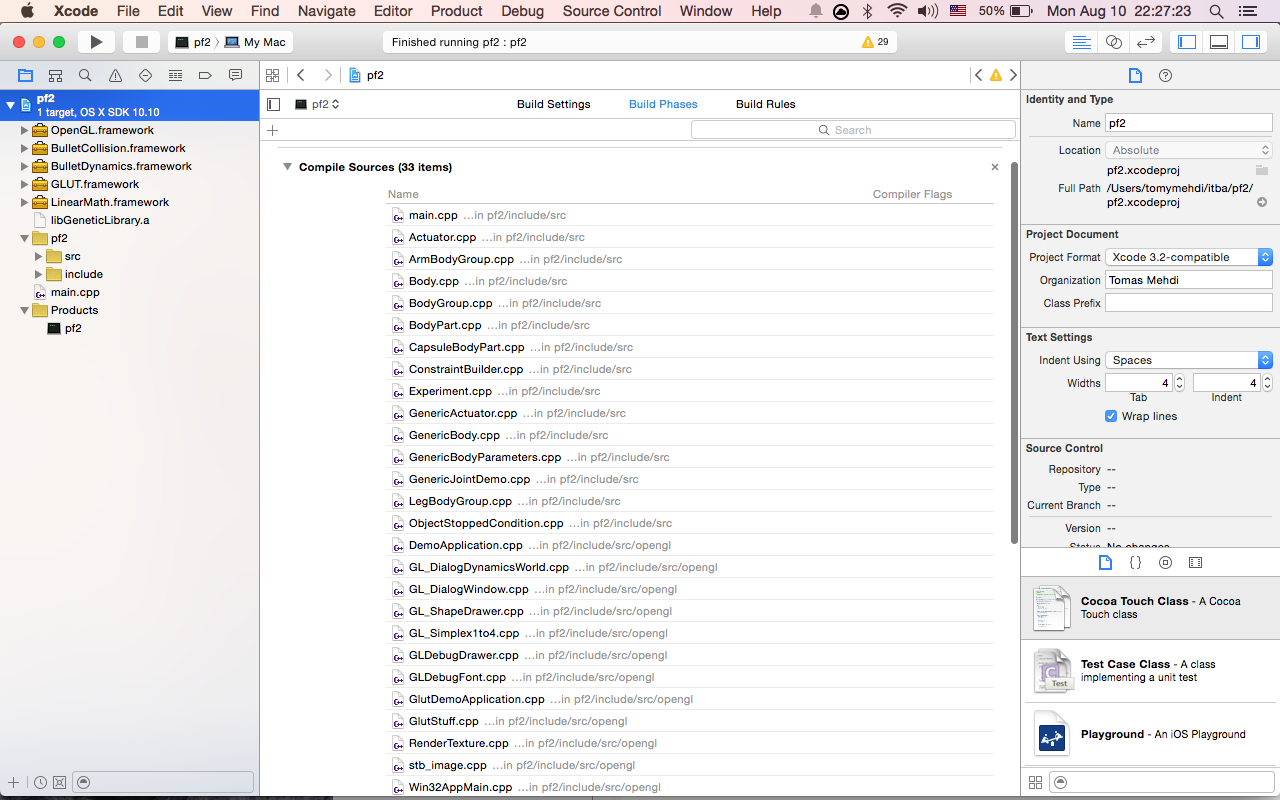
Task: Toggle the Navigator pane visibility
Action: tap(1187, 42)
